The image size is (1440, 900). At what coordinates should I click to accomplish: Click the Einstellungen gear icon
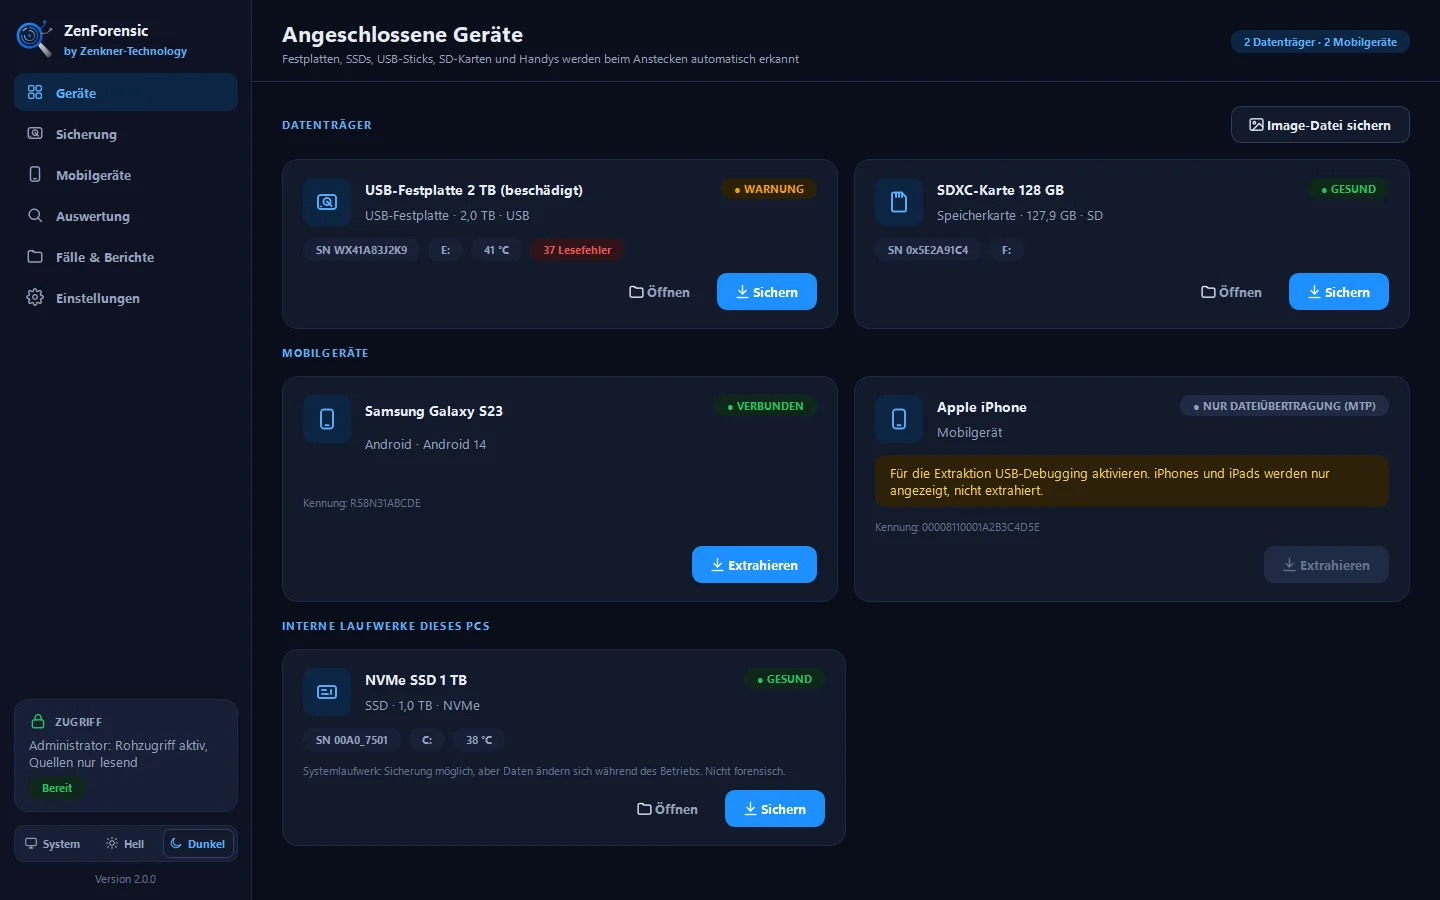(x=35, y=297)
